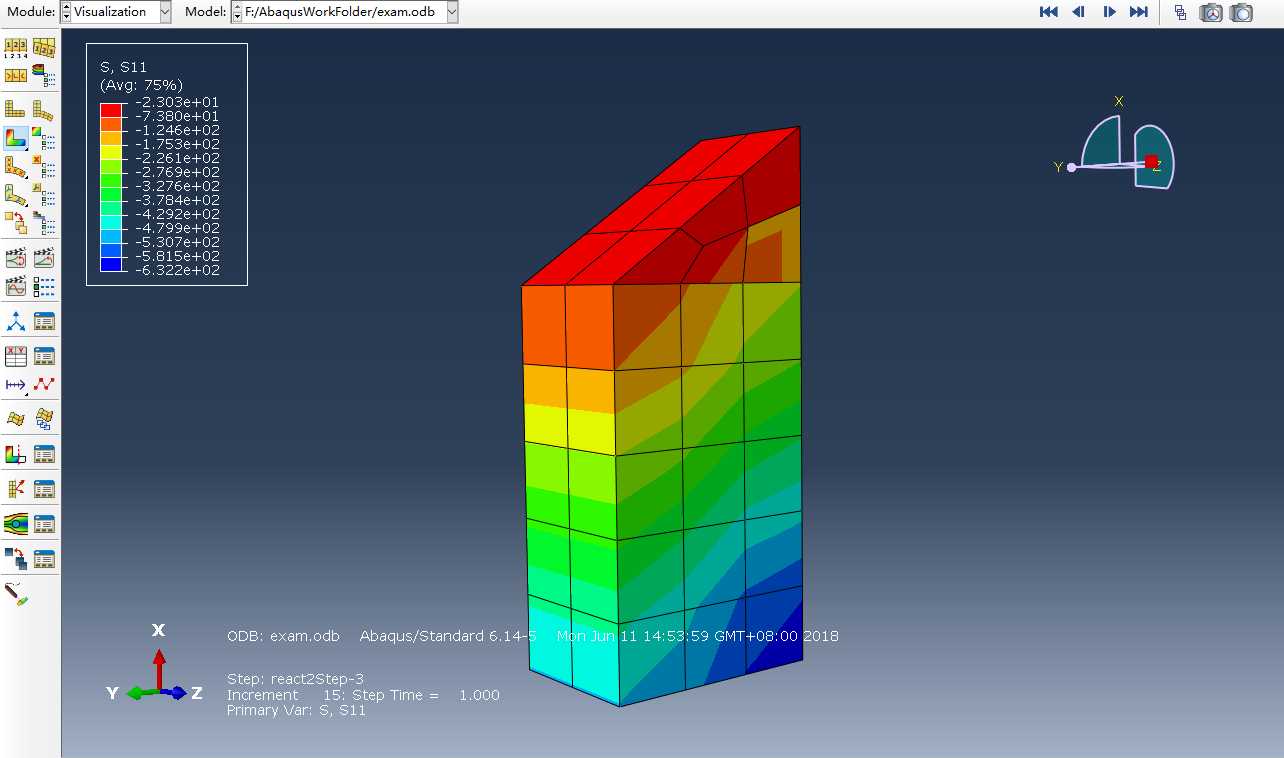
Task: Click the "Primary Var: S, S11" text
Action: [x=296, y=710]
